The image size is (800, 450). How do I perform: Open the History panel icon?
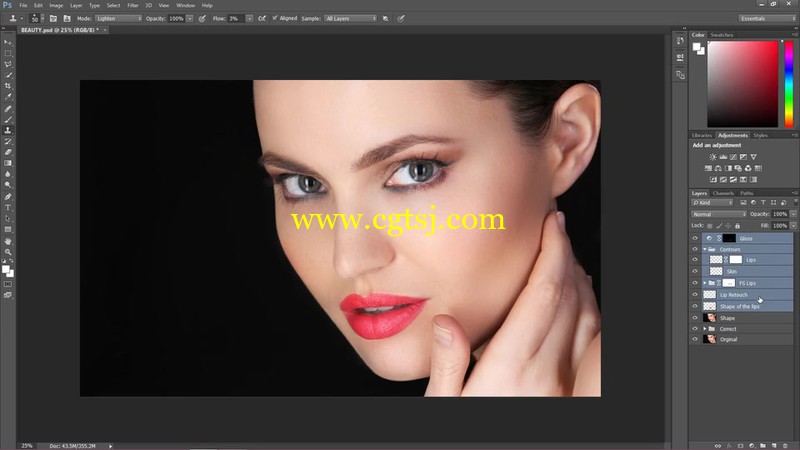click(680, 41)
